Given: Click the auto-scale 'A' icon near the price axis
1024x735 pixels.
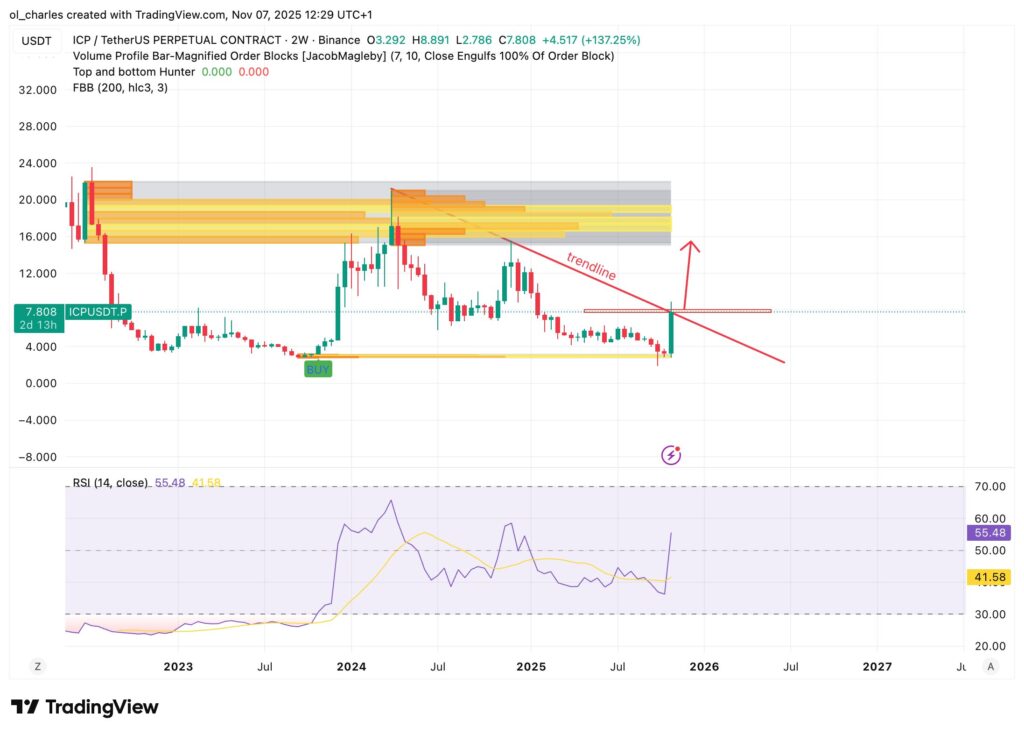Looking at the screenshot, I should pyautogui.click(x=990, y=665).
